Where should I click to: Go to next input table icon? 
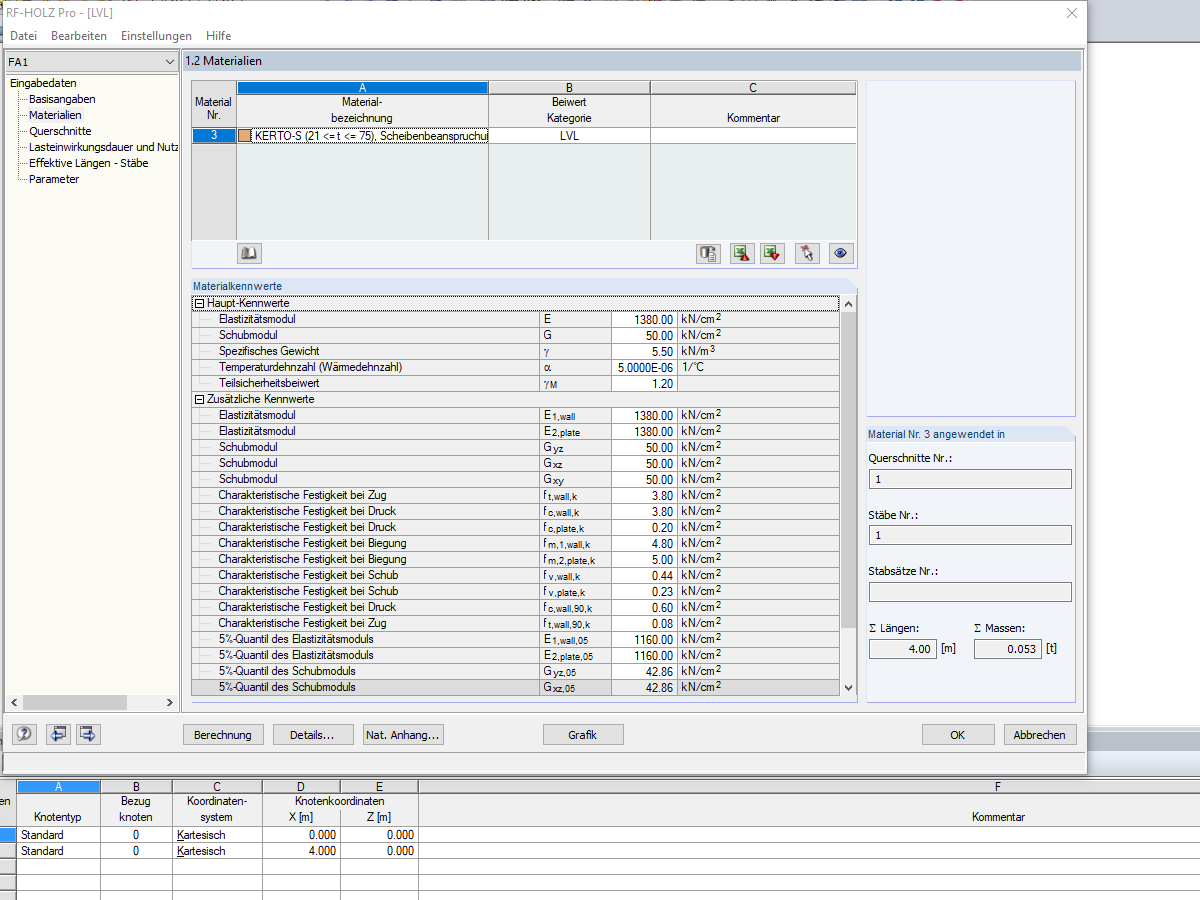88,734
